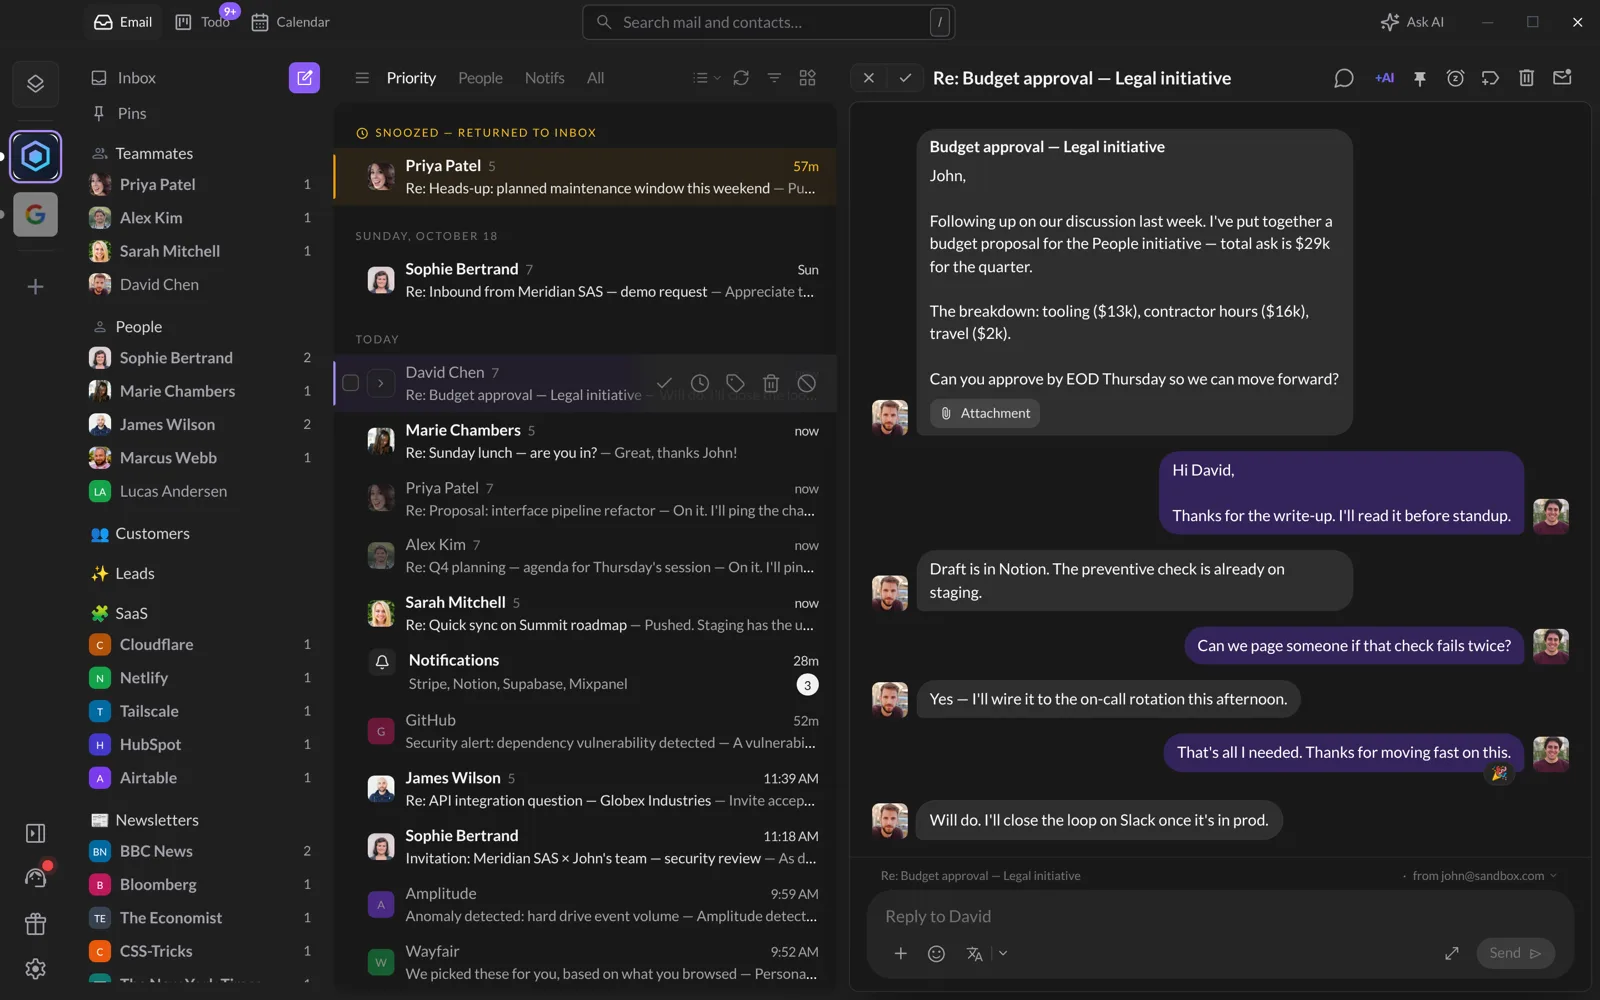Delete the open thread with trash icon
The height and width of the screenshot is (1000, 1600).
click(1526, 78)
